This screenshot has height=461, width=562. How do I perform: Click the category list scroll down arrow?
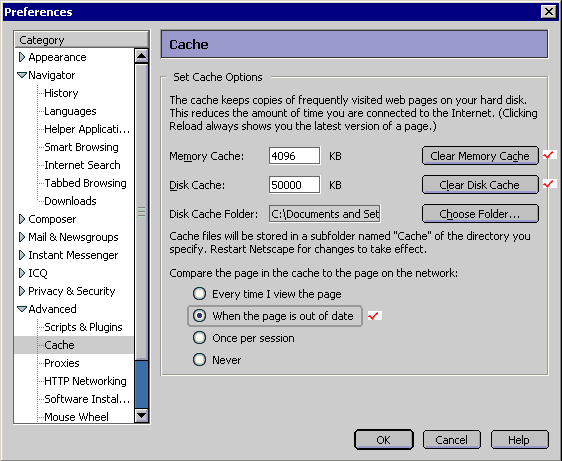142,416
